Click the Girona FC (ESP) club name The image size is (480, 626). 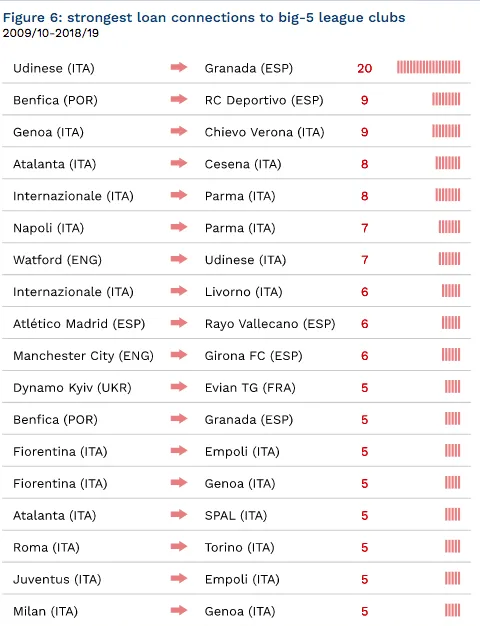tap(253, 355)
